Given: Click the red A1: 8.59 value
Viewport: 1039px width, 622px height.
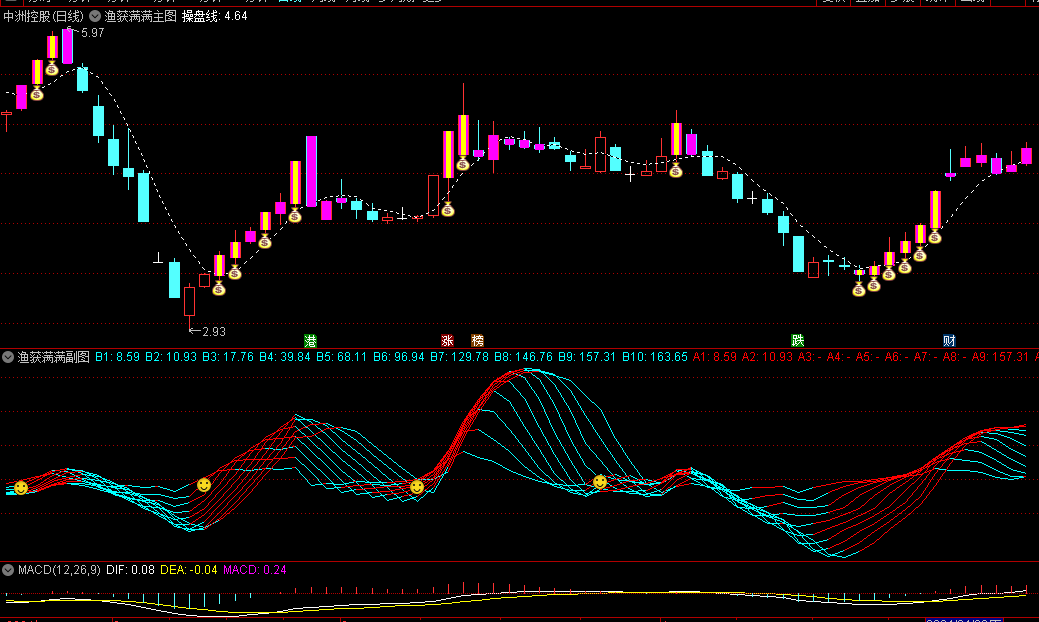Looking at the screenshot, I should pos(715,357).
